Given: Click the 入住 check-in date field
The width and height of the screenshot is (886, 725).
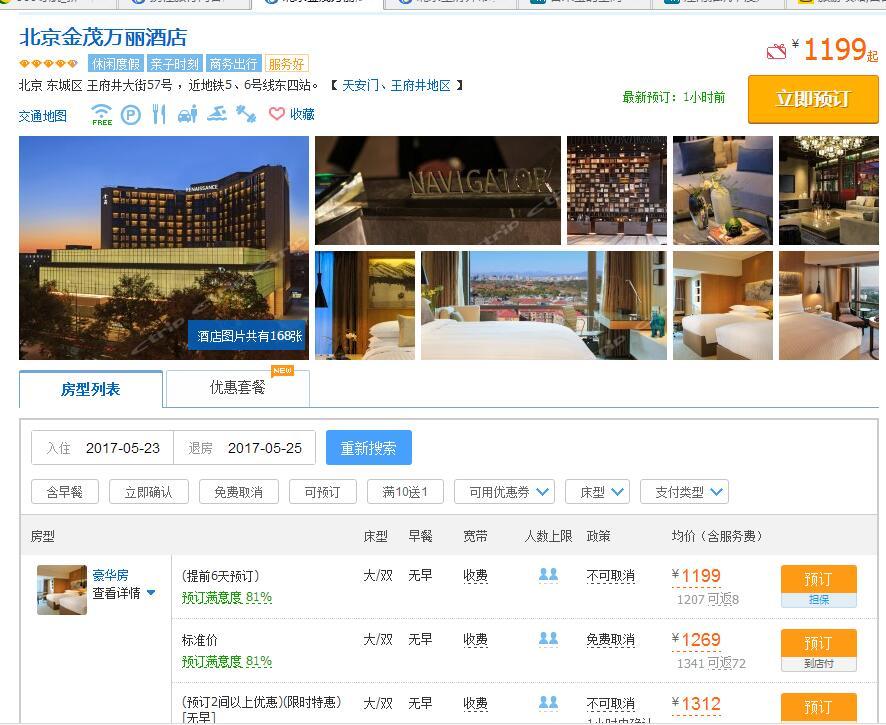Looking at the screenshot, I should tap(102, 448).
